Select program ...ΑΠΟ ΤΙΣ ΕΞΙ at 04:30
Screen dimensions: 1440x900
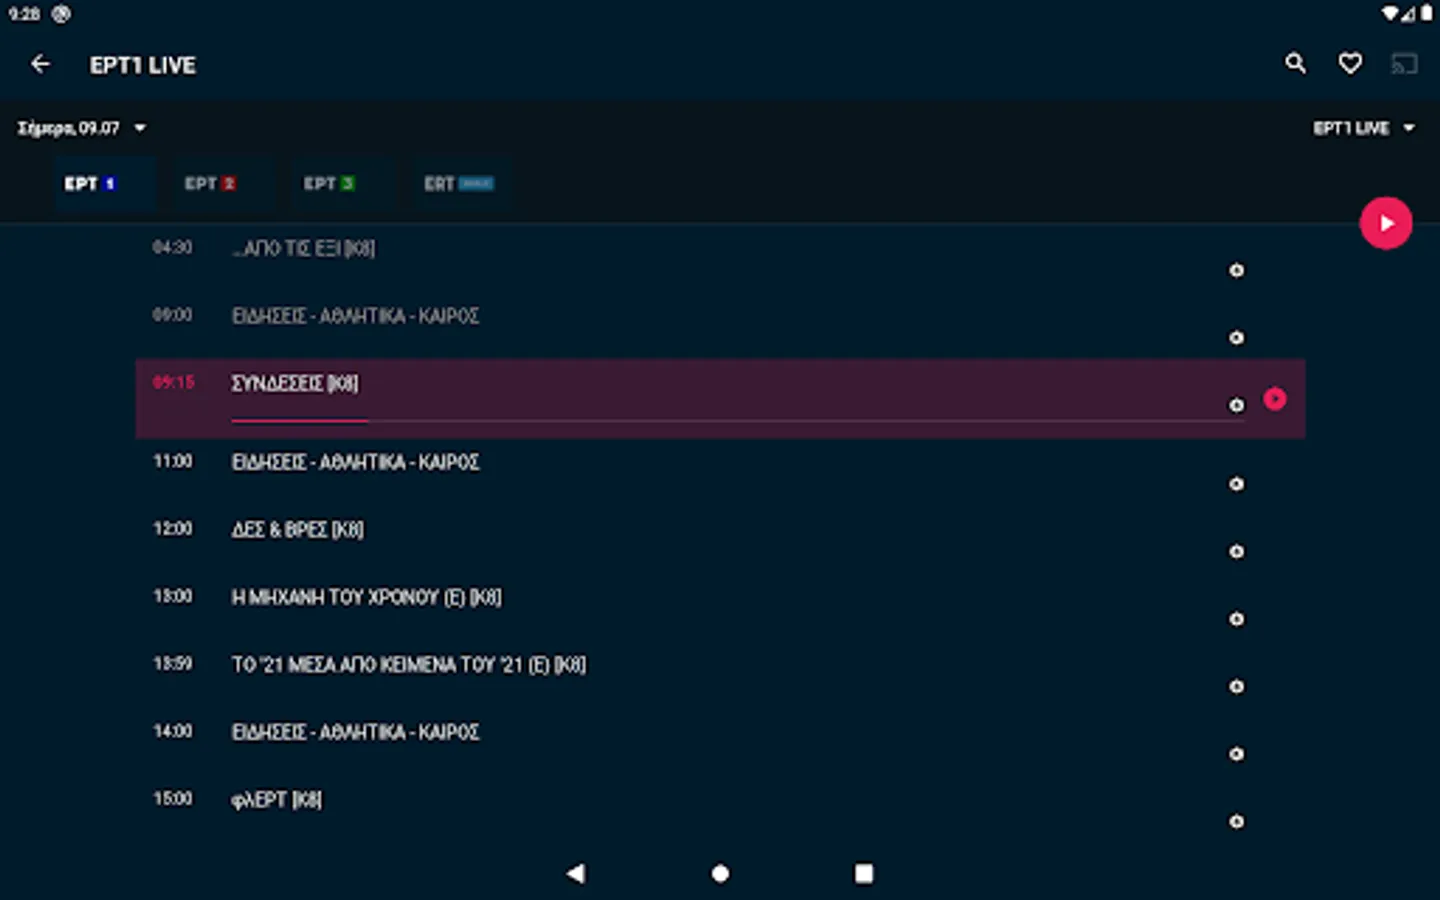pos(720,258)
